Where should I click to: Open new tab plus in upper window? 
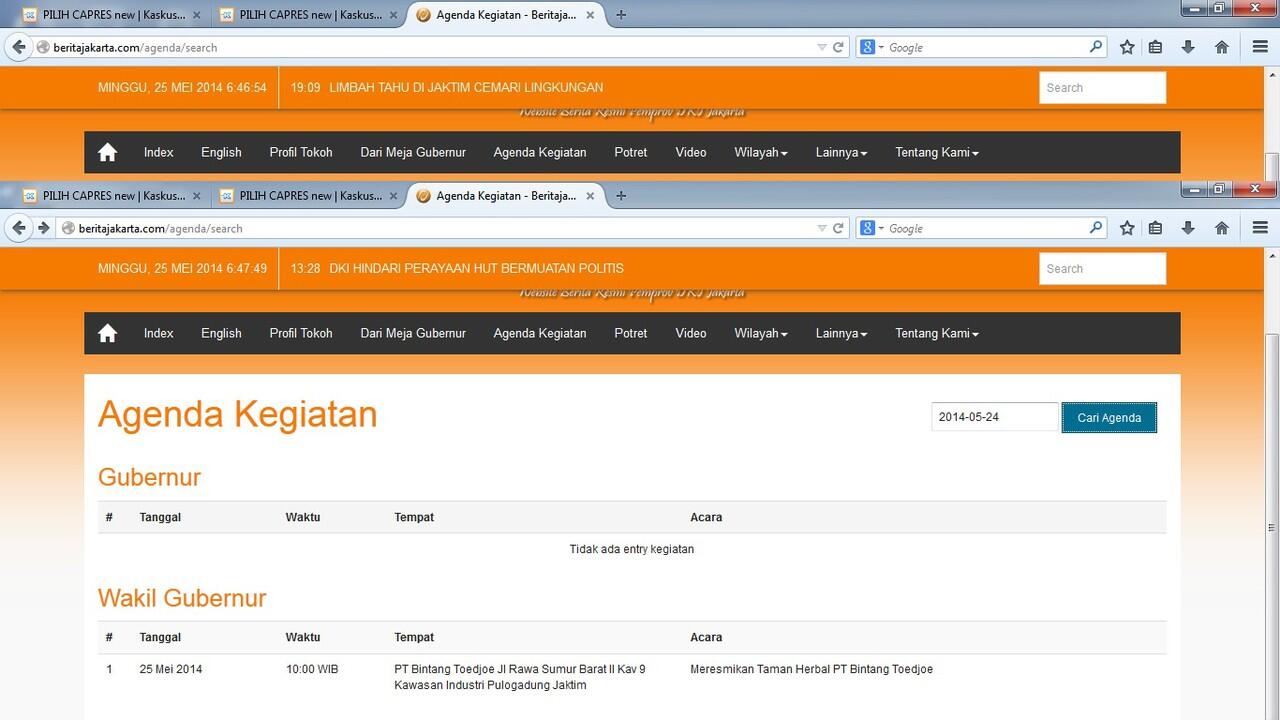(x=621, y=15)
